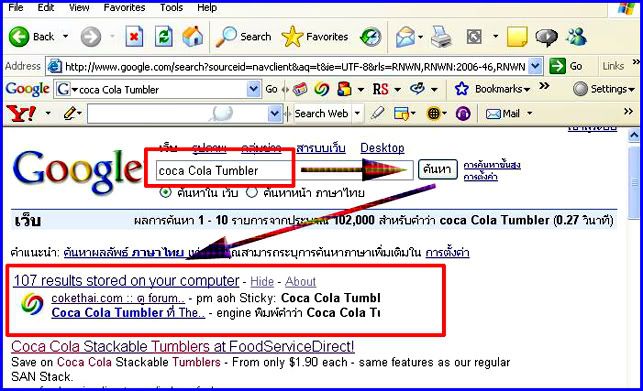Image resolution: width=643 pixels, height=391 pixels.
Task: Click the RS icon in Google toolbar
Action: pos(380,89)
